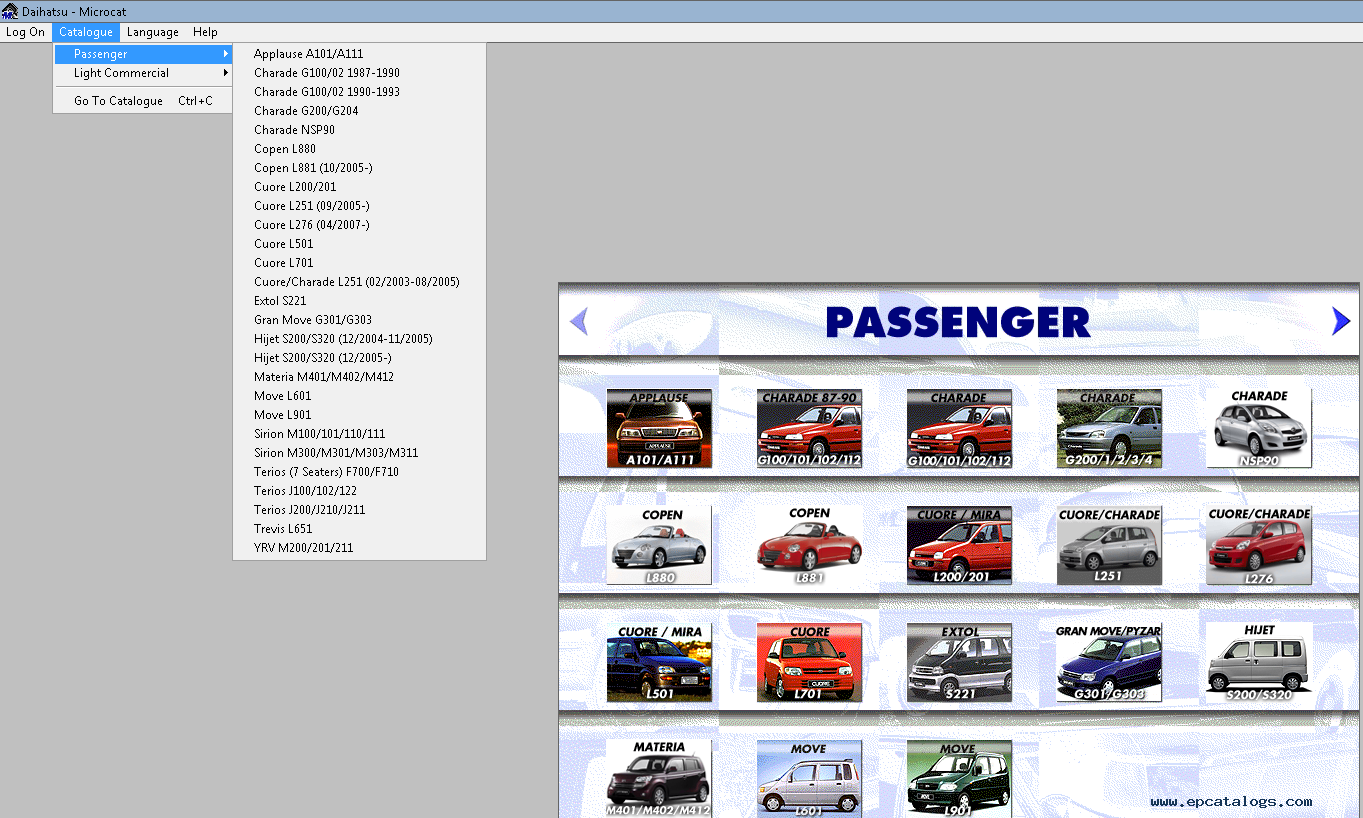This screenshot has height=818, width=1363.
Task: Open the Cuore / Mira L200/201 thumbnail
Action: click(x=959, y=545)
